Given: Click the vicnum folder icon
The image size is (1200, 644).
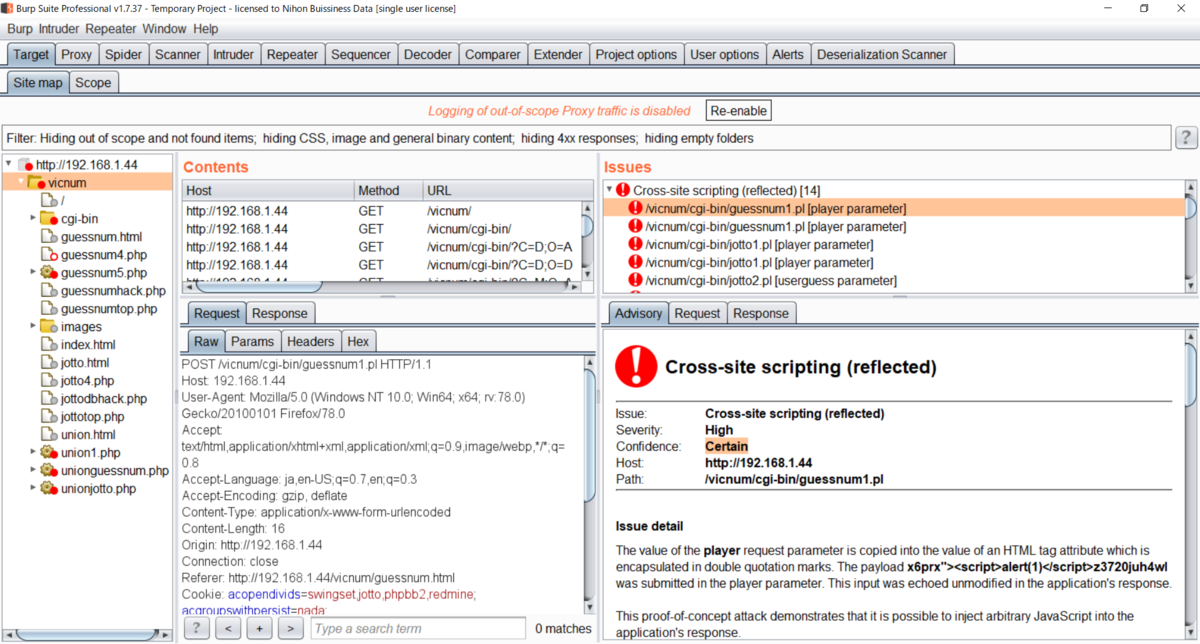Looking at the screenshot, I should (36, 183).
